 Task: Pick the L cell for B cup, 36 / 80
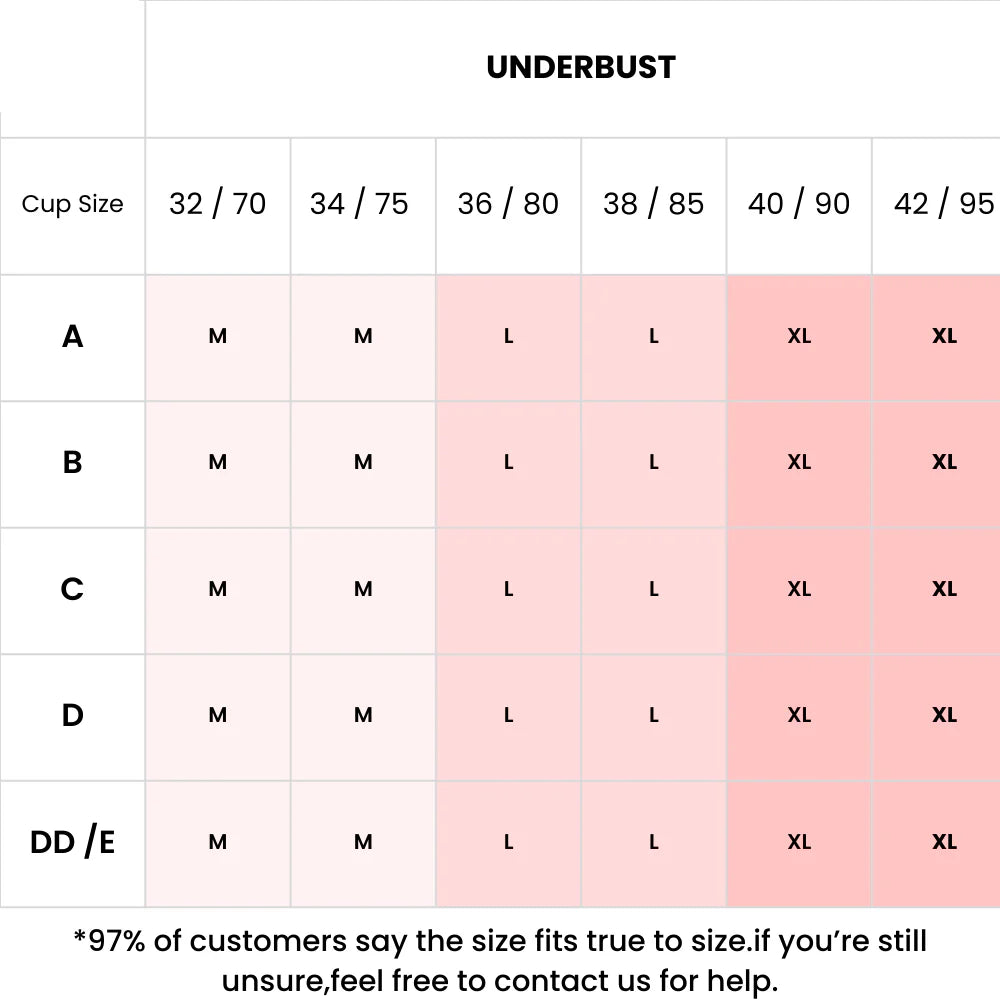(508, 463)
